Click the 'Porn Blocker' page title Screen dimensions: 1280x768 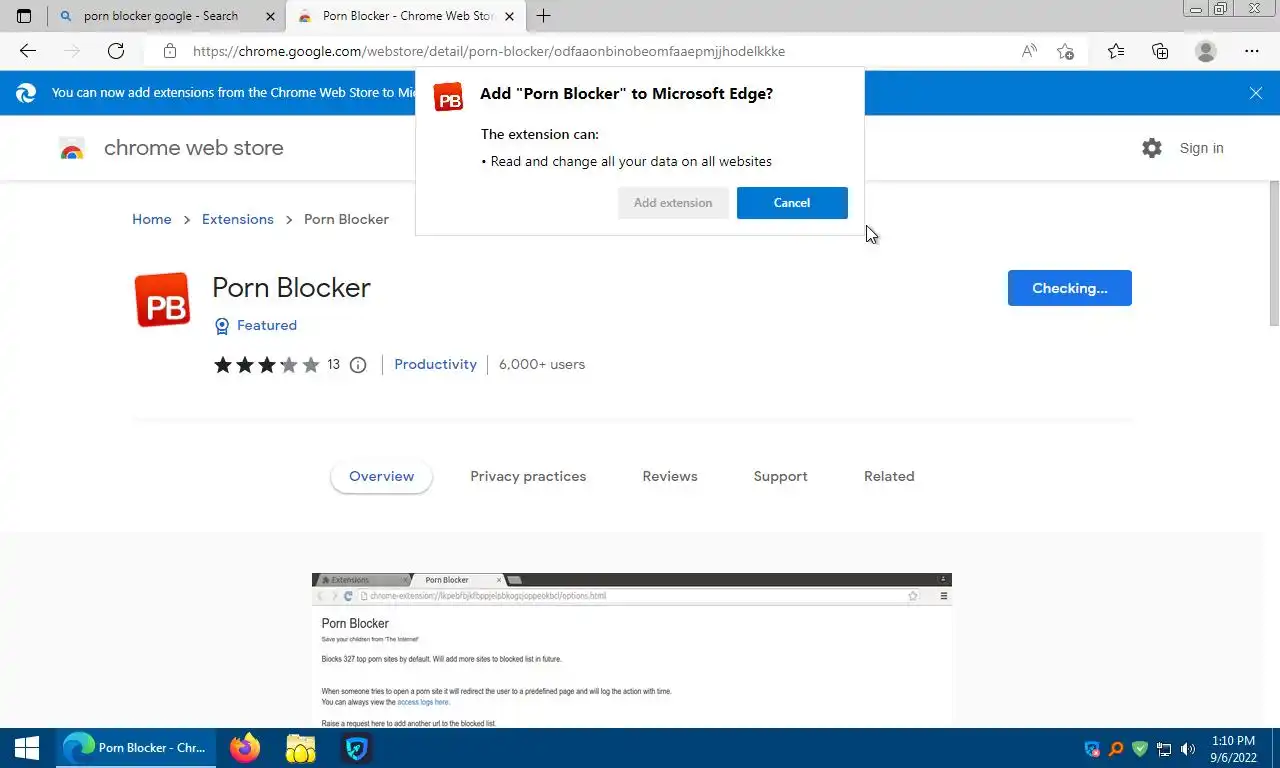291,288
